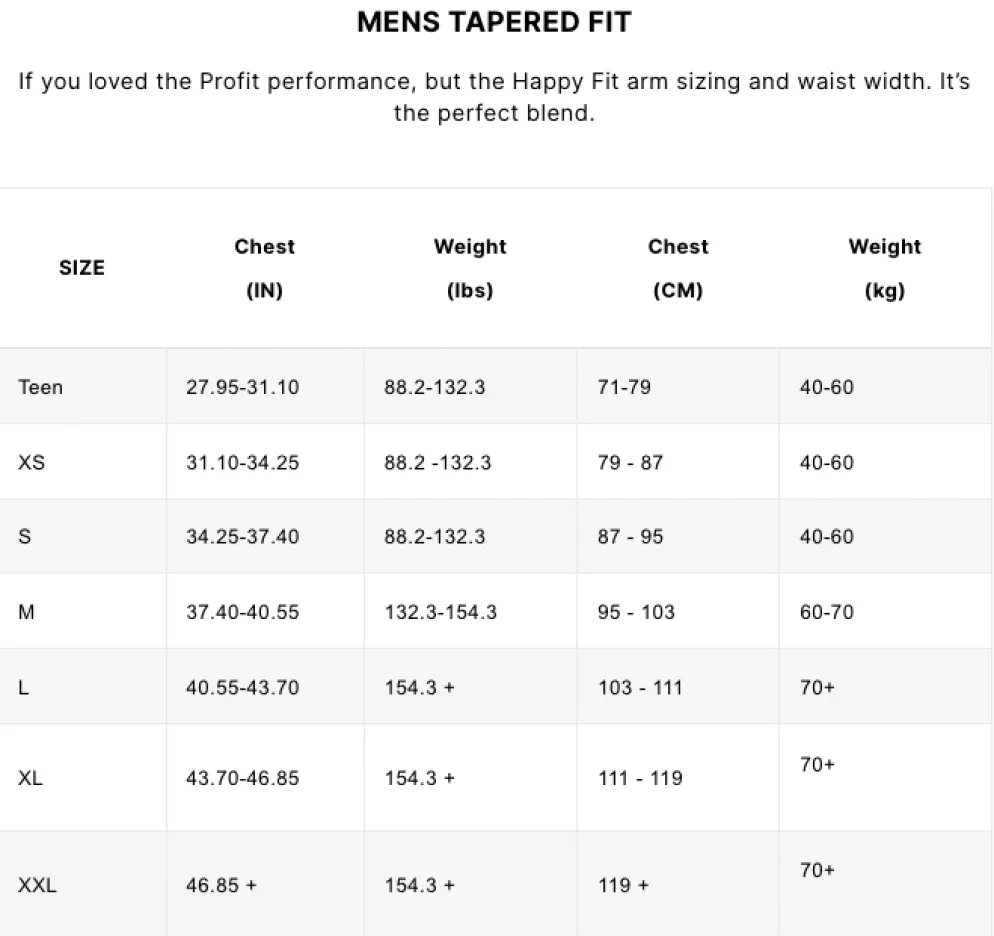Click the 111 - 119 chest cm cell

coord(640,778)
